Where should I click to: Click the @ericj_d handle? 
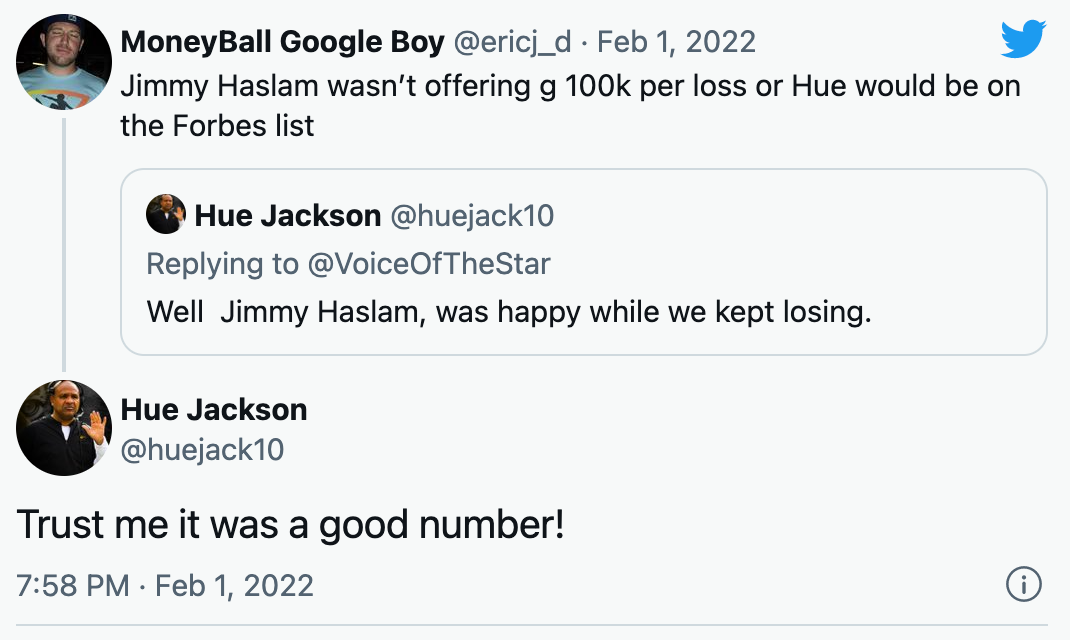click(x=513, y=42)
